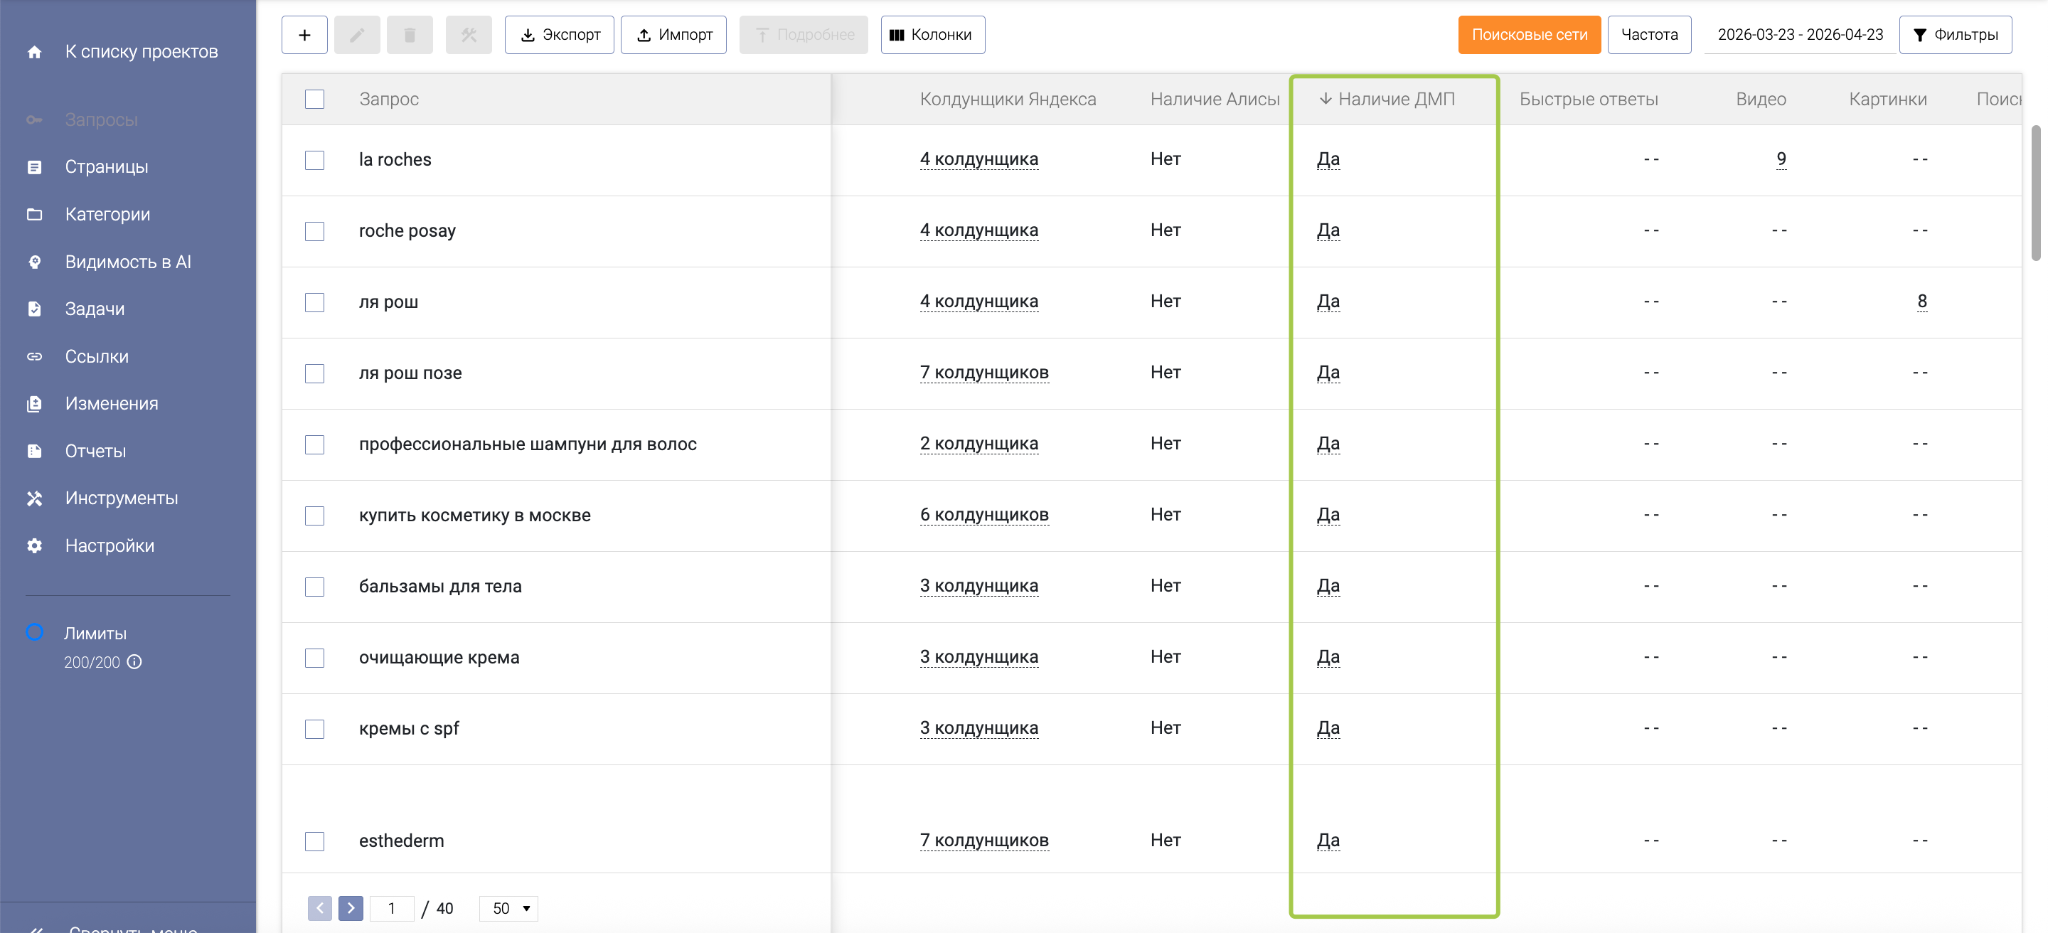This screenshot has height=933, width=2048.
Task: Click the trash delete icon in toolbar
Action: tap(409, 35)
